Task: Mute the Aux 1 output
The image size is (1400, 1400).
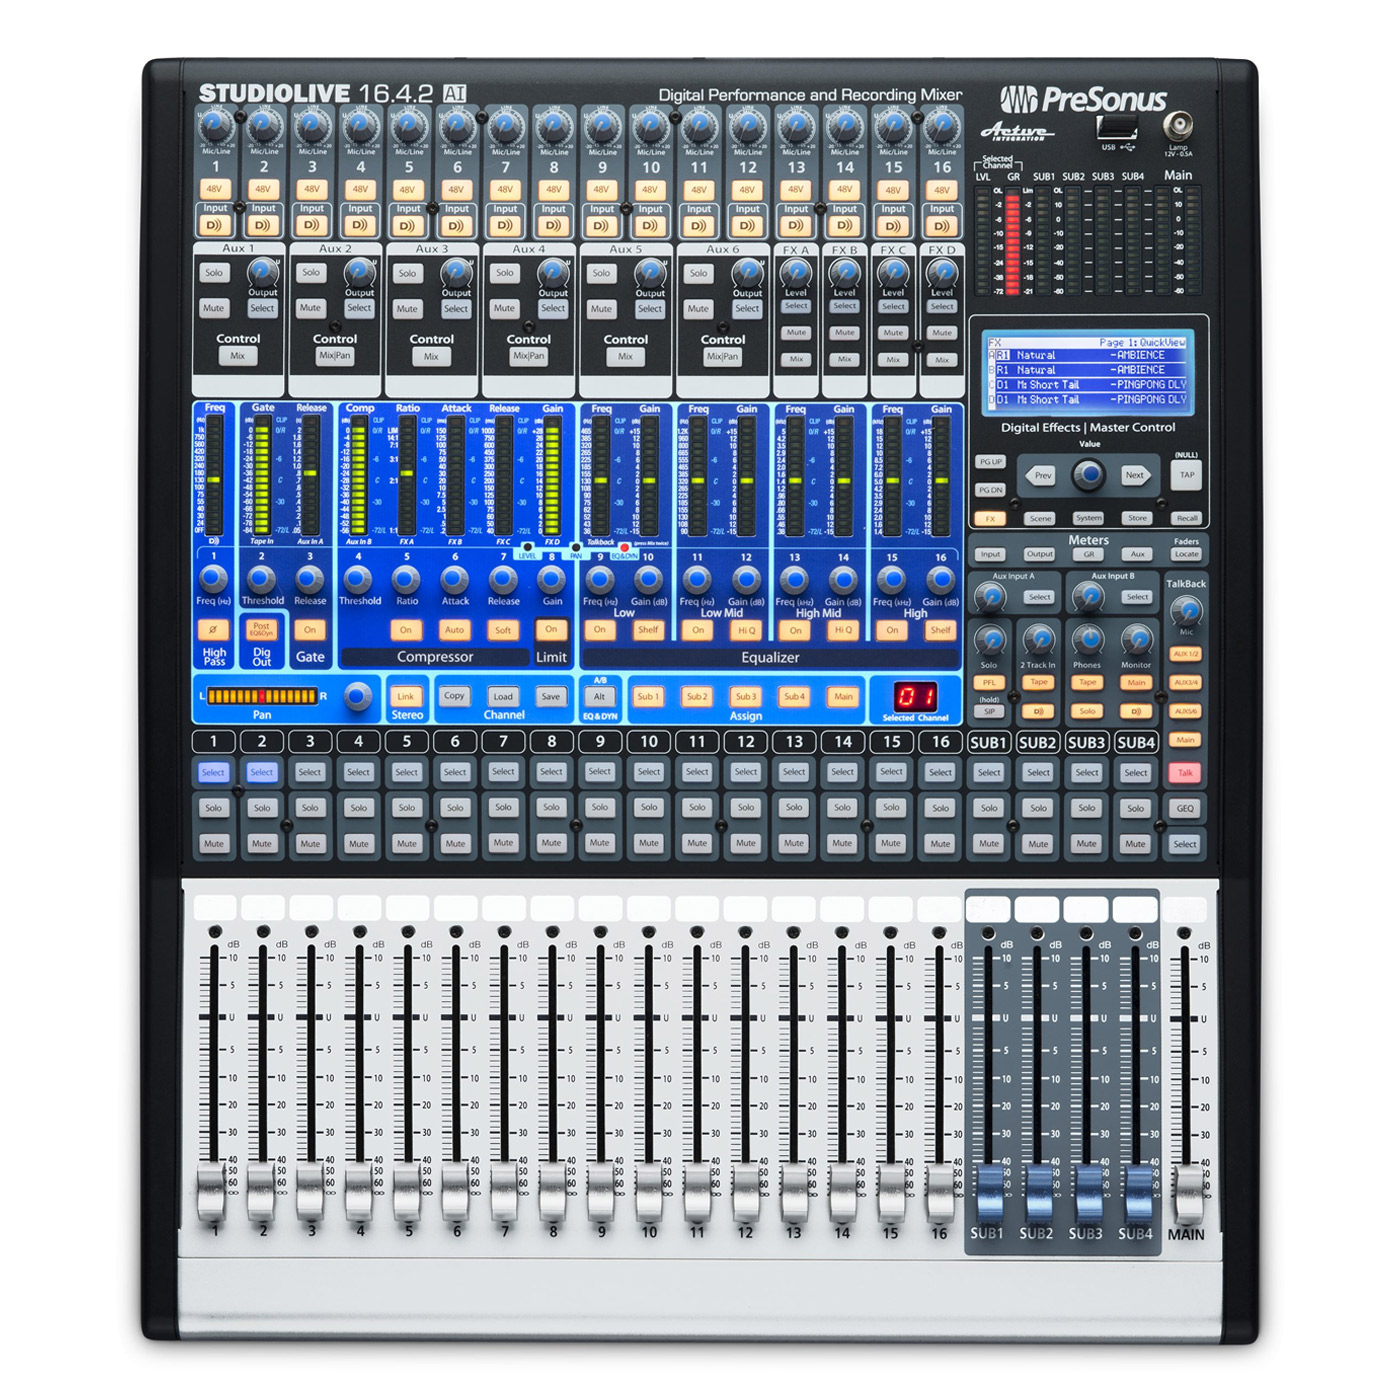Action: coord(214,308)
